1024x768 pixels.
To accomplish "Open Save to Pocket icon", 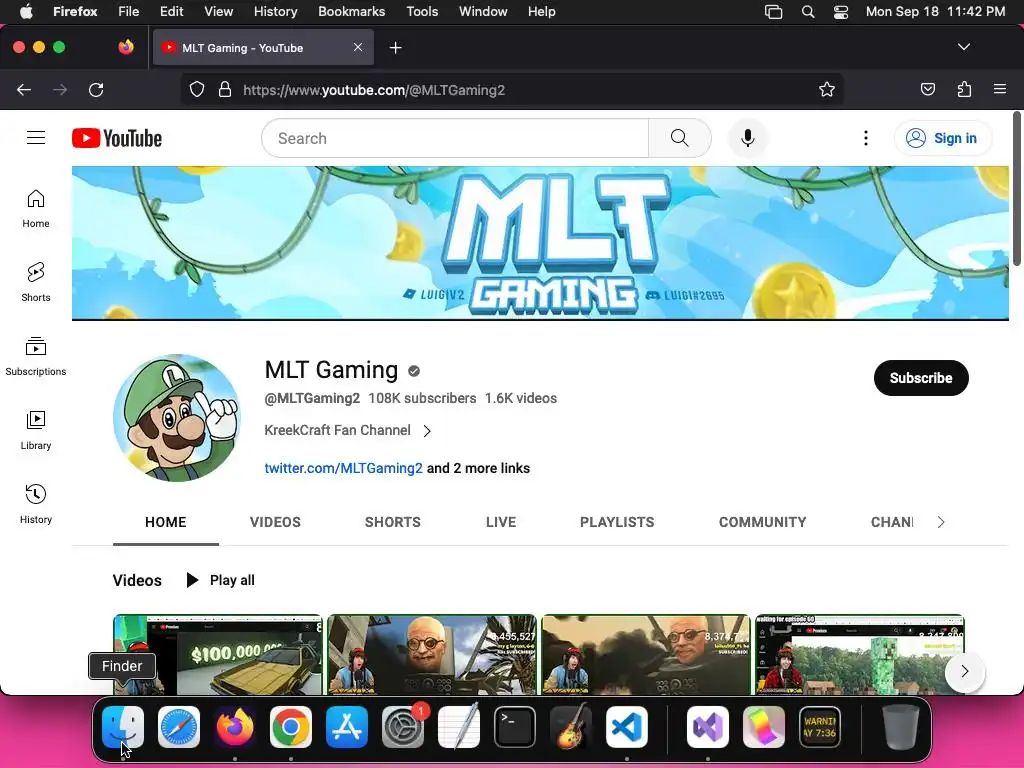I will (928, 89).
